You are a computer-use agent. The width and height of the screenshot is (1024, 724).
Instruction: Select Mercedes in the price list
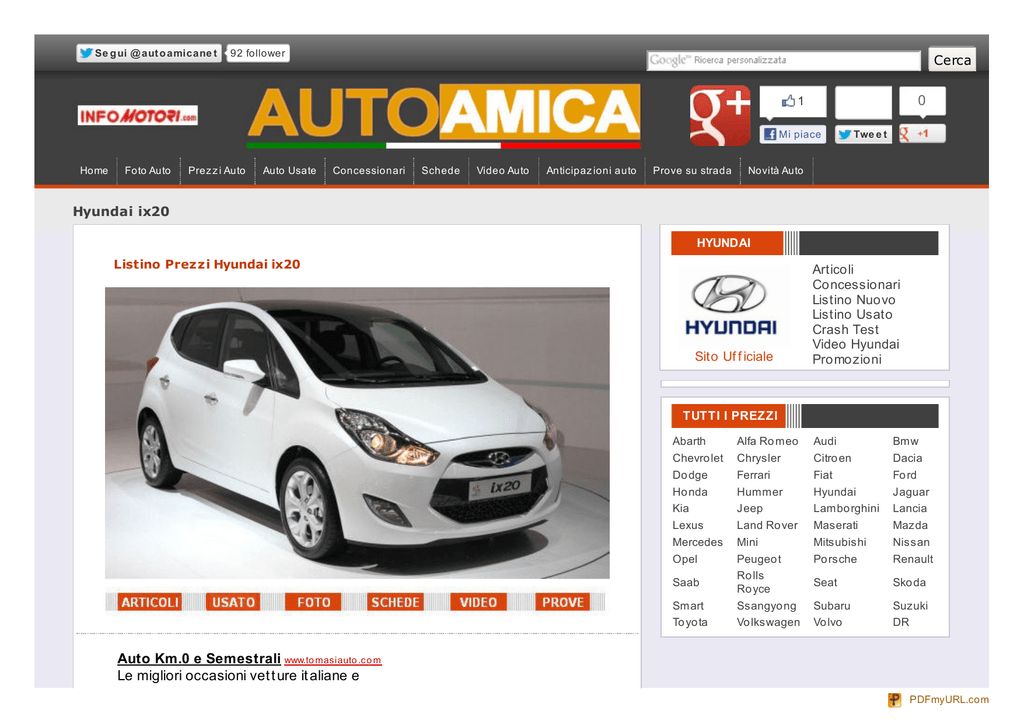697,543
